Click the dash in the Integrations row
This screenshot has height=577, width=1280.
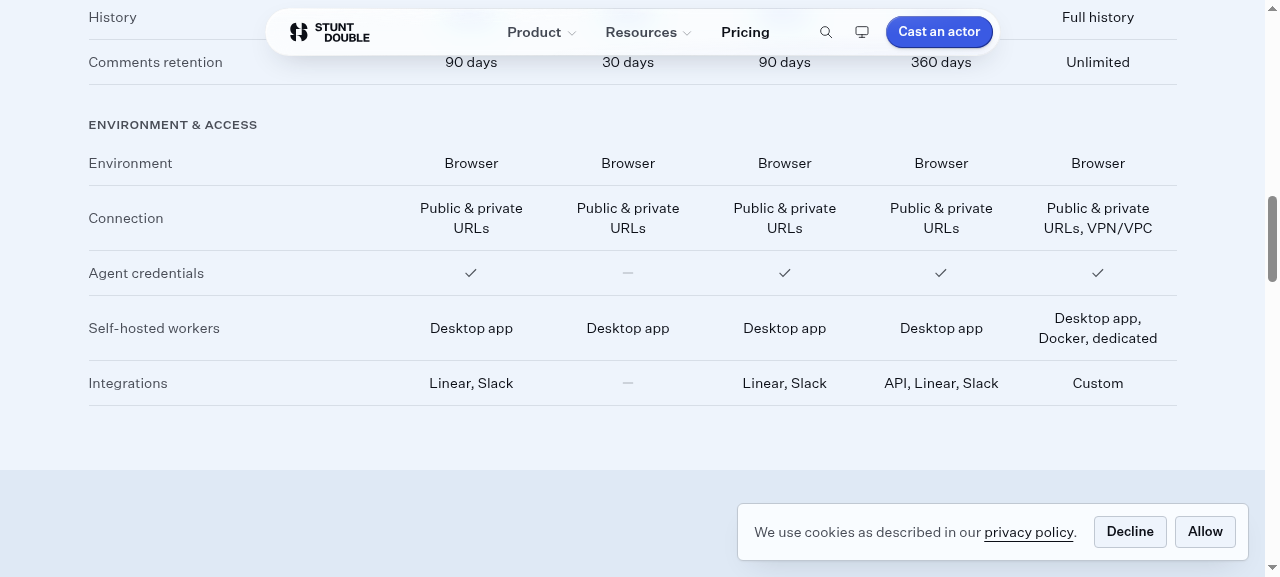[628, 383]
